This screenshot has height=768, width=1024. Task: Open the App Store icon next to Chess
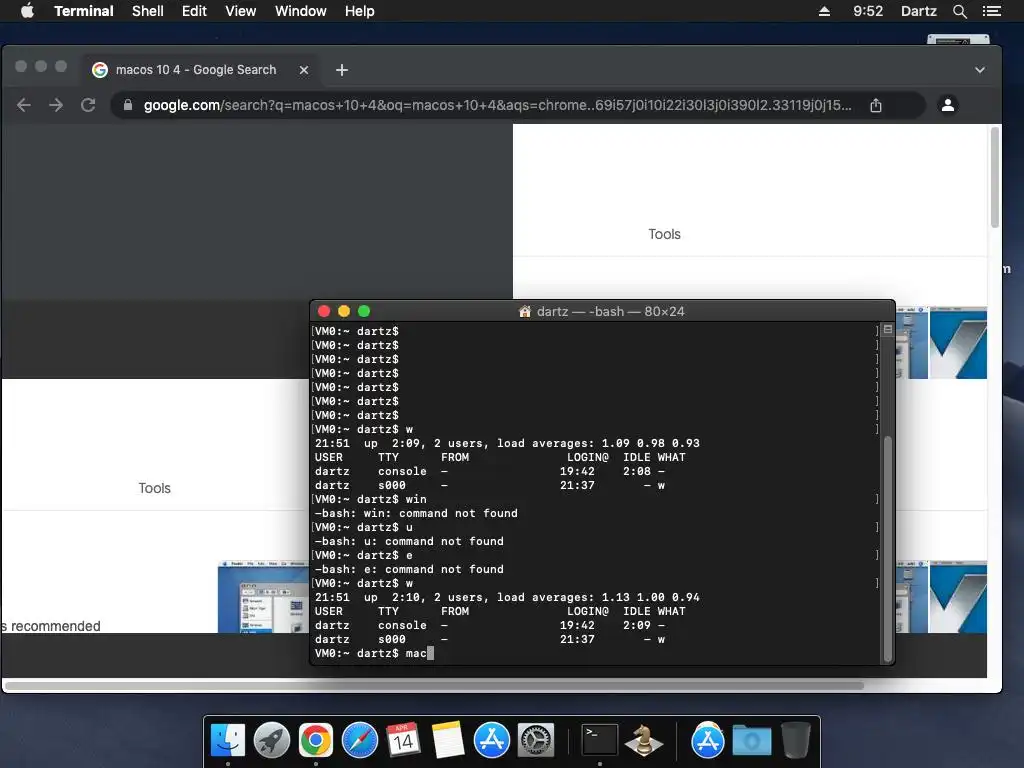click(707, 741)
